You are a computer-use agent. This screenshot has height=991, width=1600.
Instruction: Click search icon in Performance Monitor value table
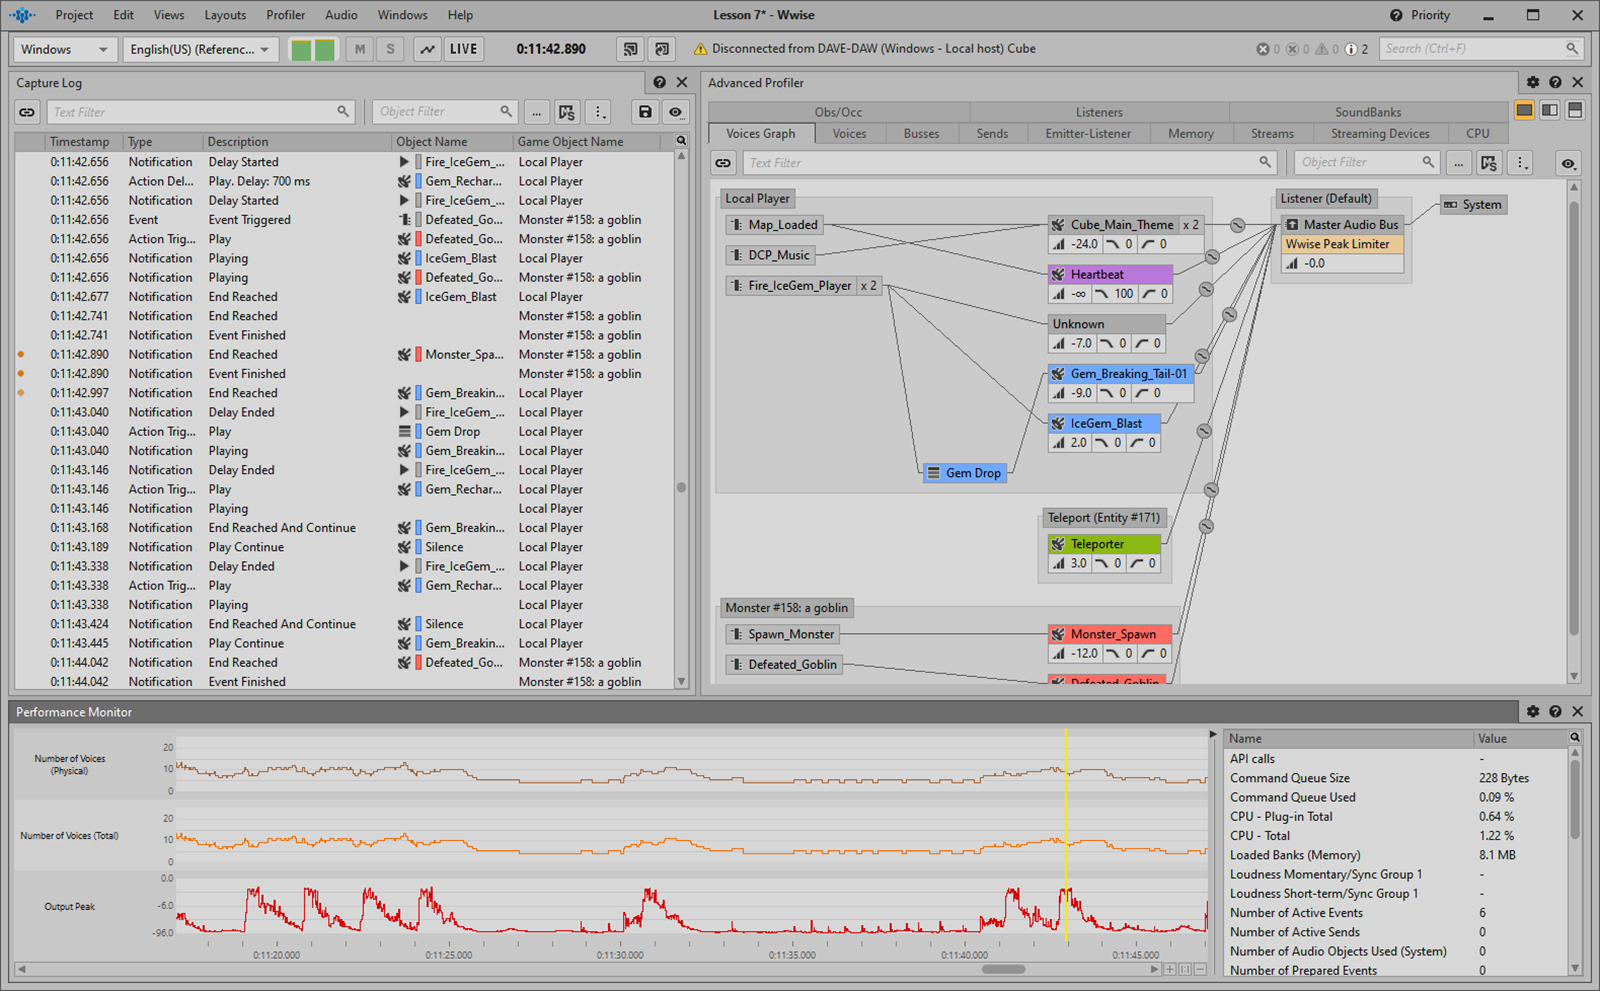tap(1575, 738)
